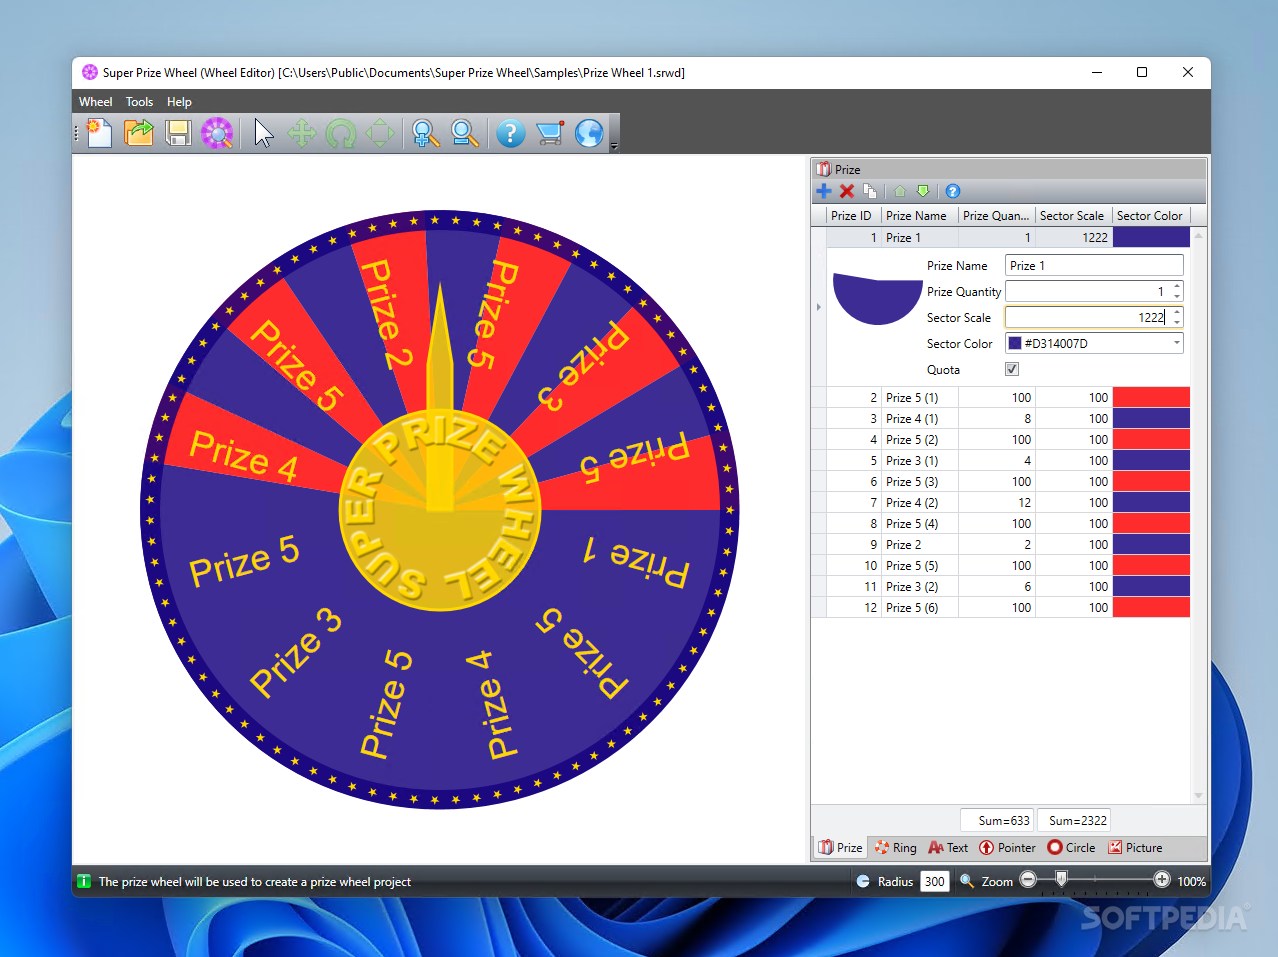
Task: Decrease zoom with minus circle button
Action: click(1028, 880)
